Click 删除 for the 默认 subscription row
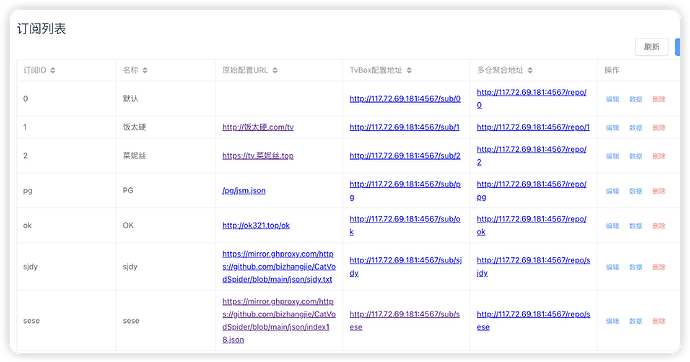 pyautogui.click(x=659, y=99)
